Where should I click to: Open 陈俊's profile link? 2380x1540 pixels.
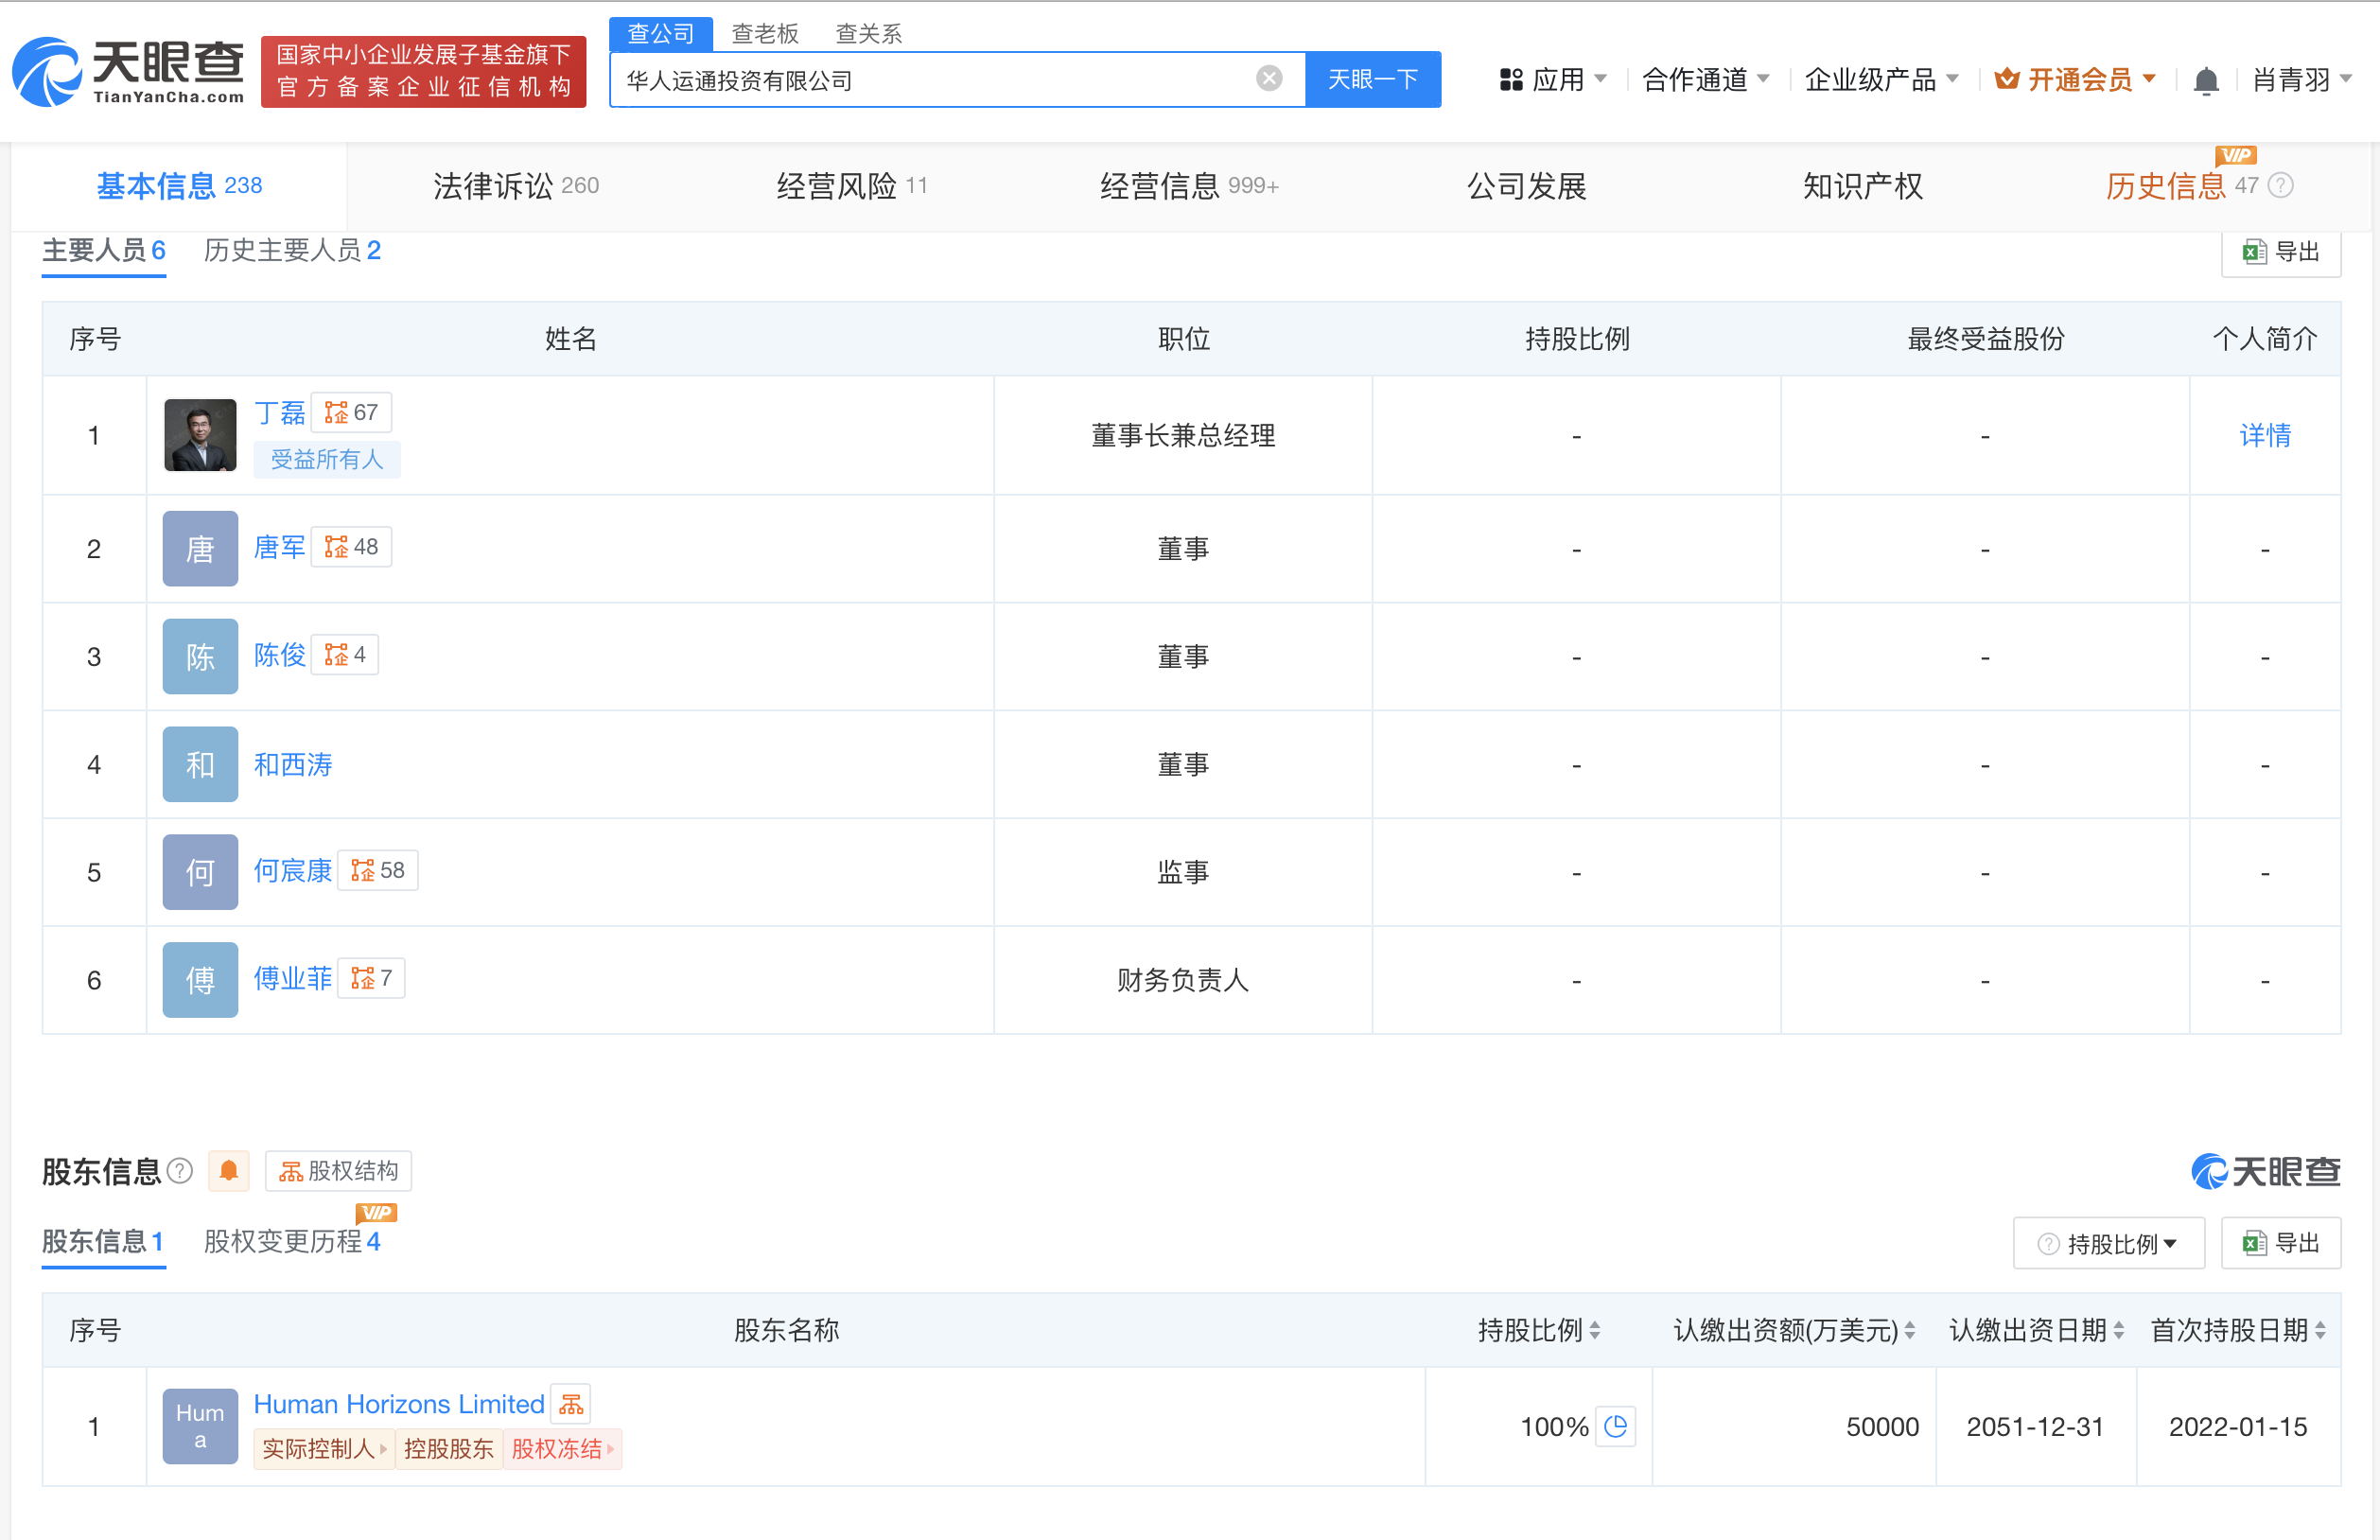279,655
